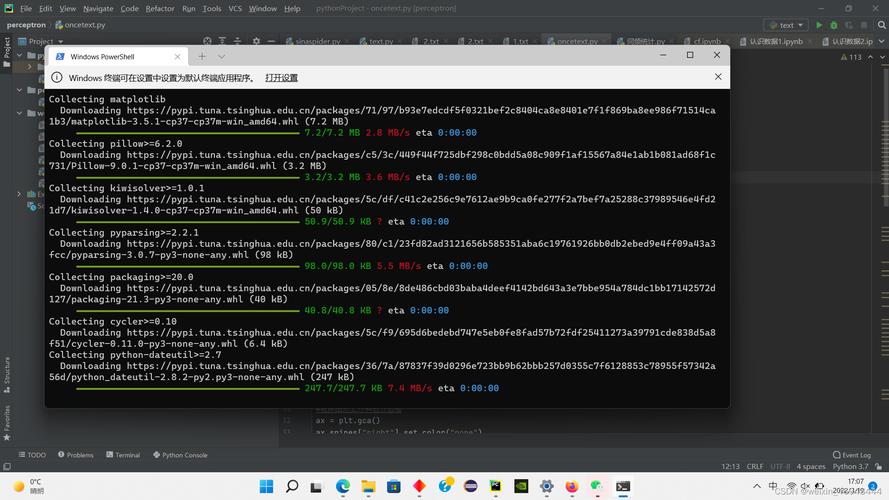Start debugging with the bug icon
This screenshot has width=889, height=500.
click(833, 25)
